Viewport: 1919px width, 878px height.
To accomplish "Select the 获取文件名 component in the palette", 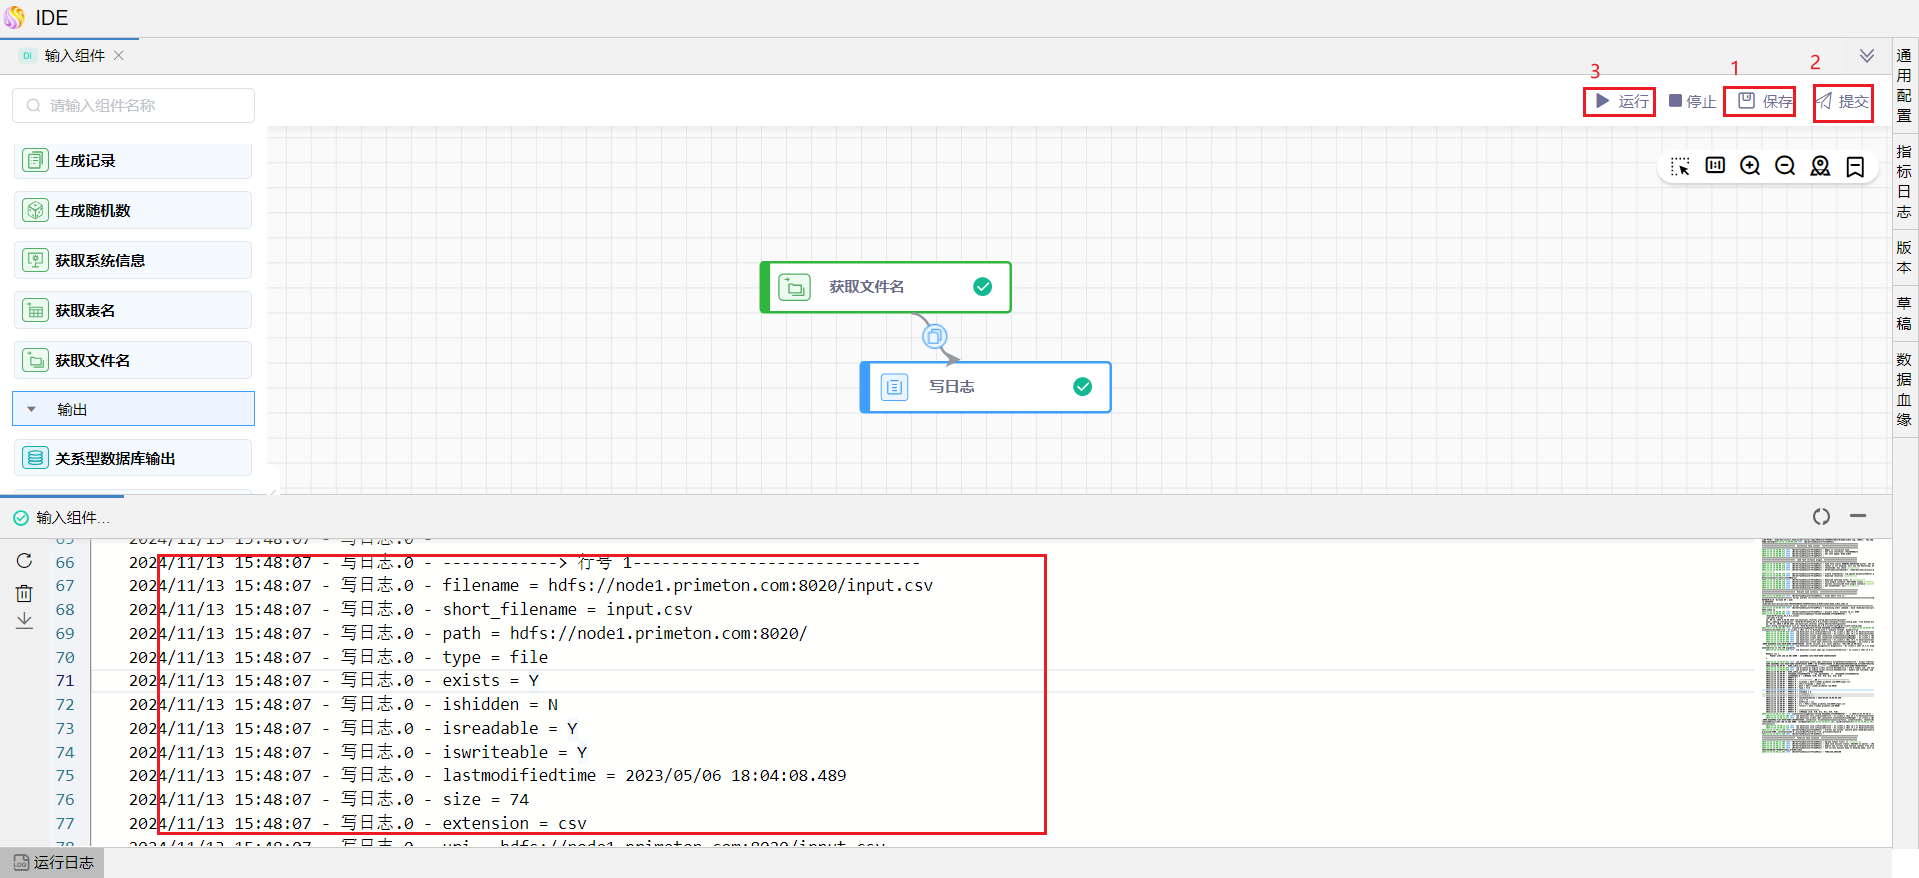I will click(133, 360).
